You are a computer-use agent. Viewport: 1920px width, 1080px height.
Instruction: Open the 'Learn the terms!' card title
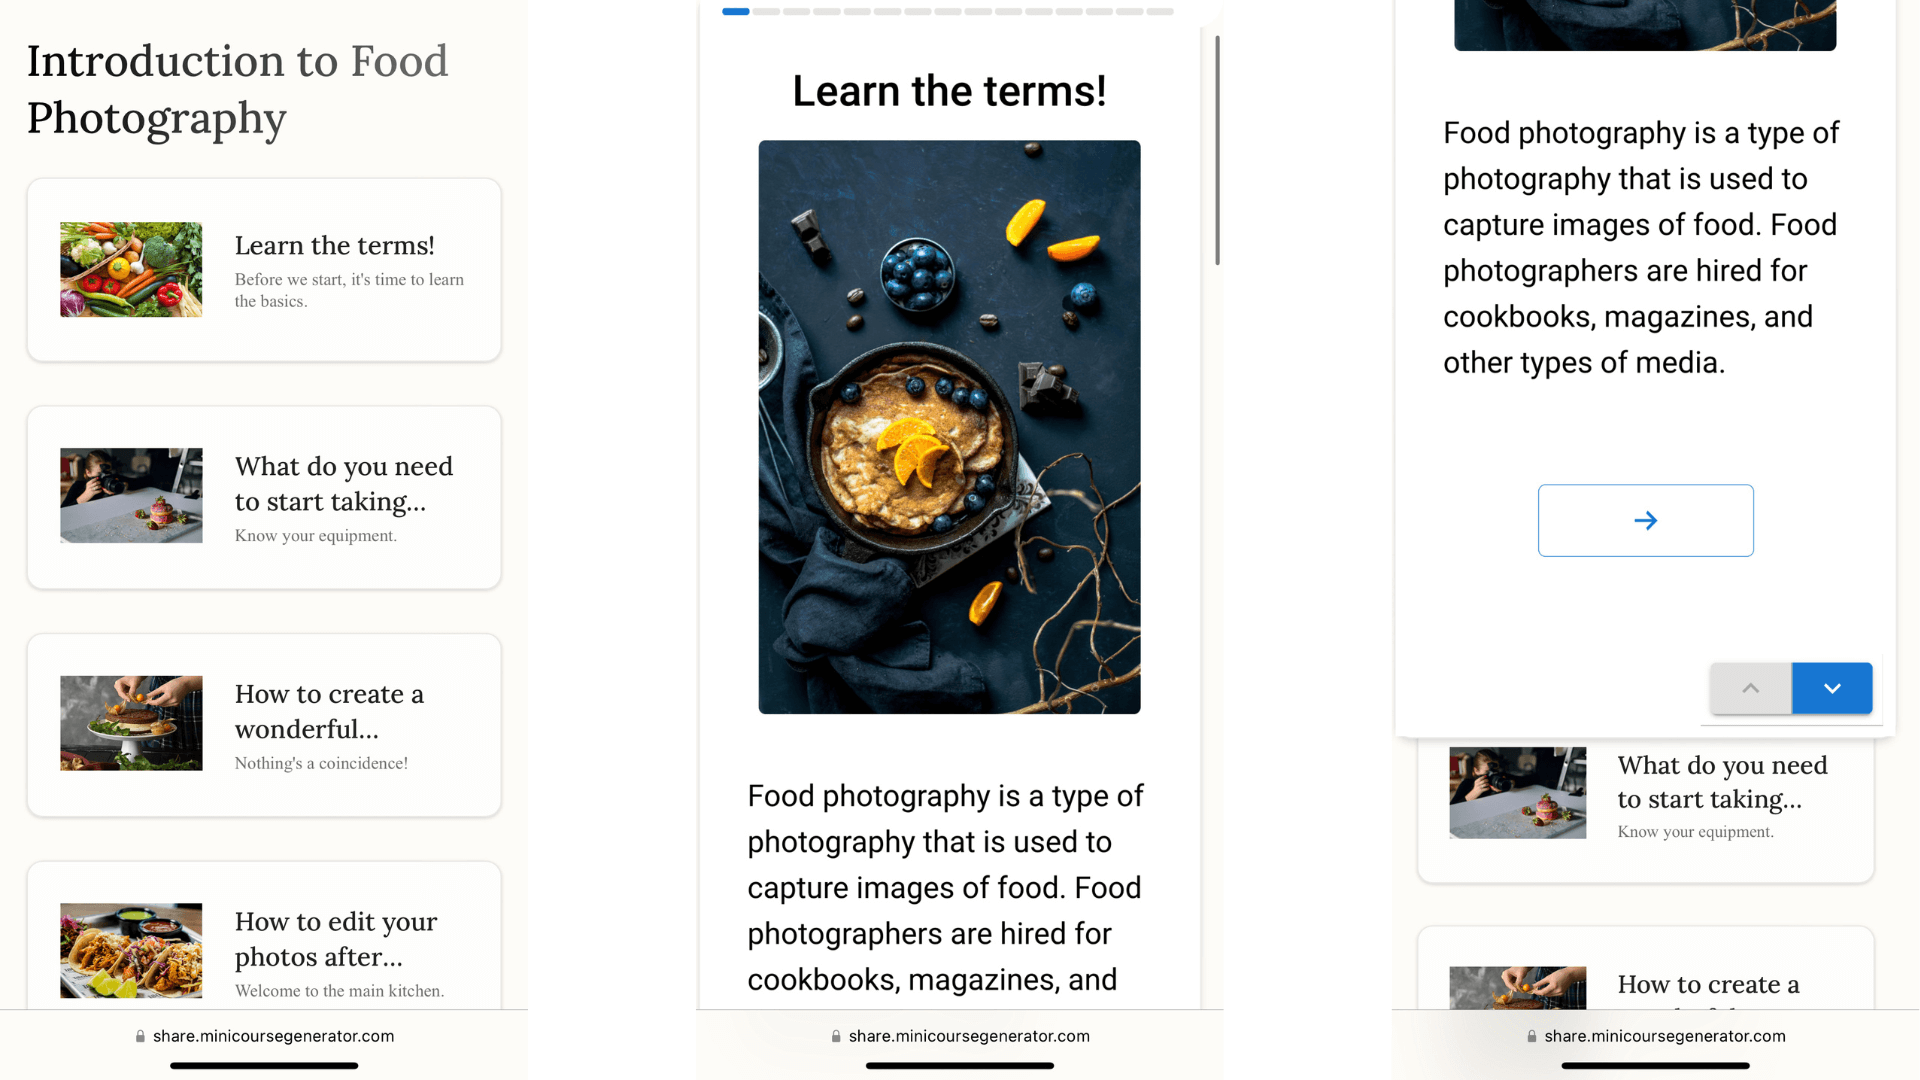click(x=334, y=246)
